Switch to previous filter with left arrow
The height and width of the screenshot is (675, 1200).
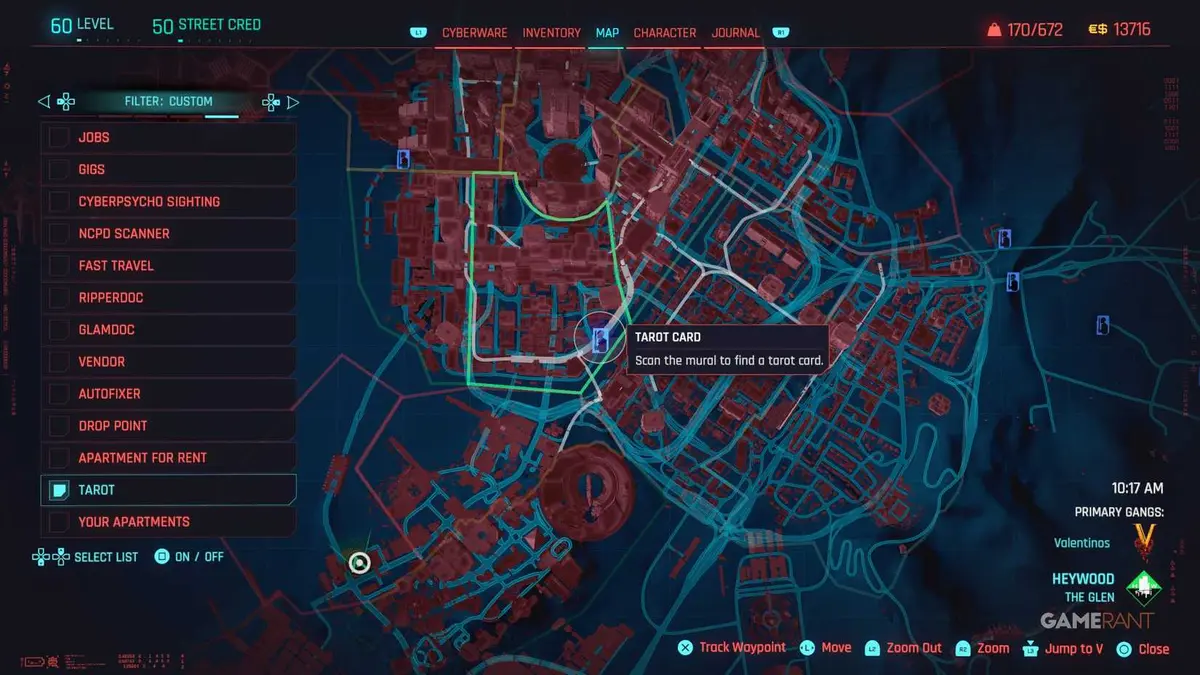click(x=43, y=101)
